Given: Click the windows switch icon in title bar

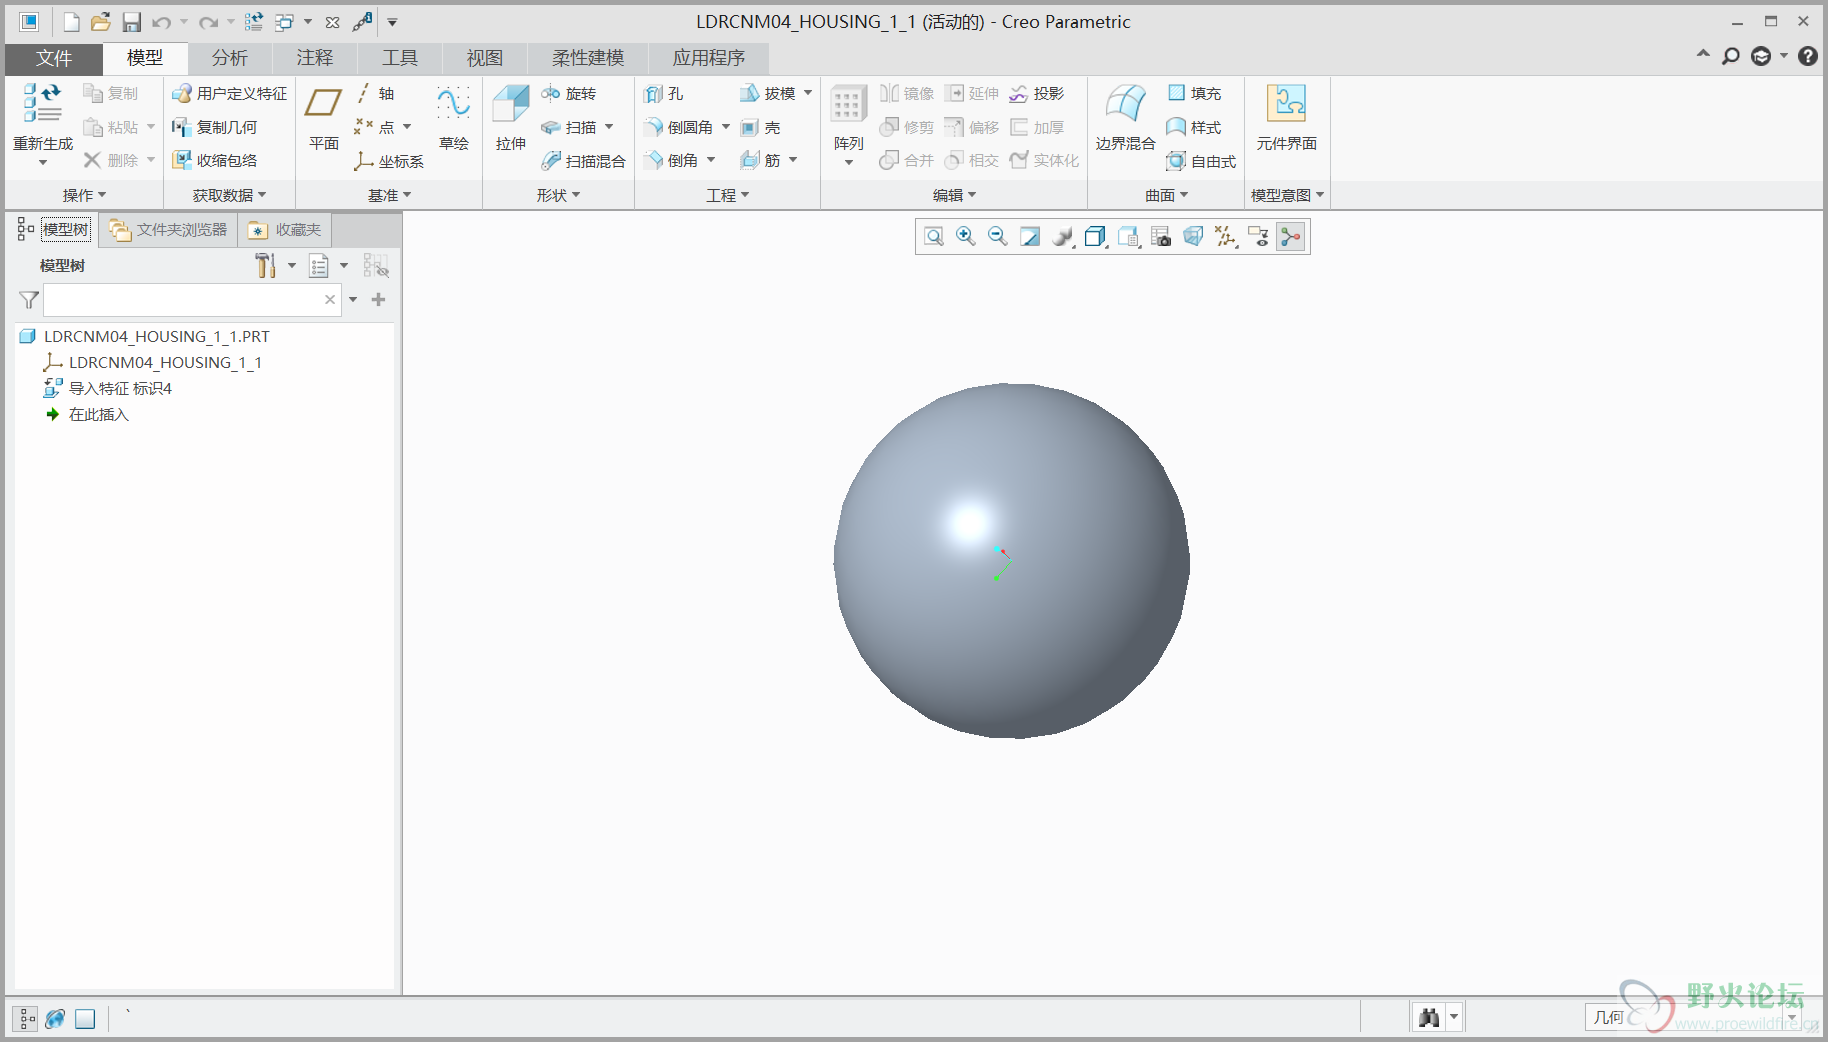Looking at the screenshot, I should pyautogui.click(x=285, y=22).
